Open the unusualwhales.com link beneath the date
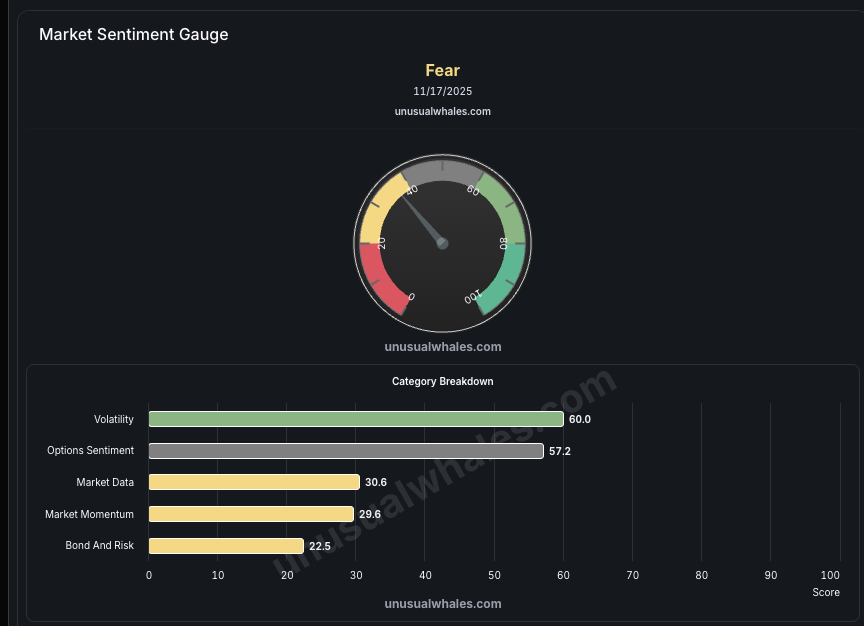The image size is (864, 626). pos(443,111)
